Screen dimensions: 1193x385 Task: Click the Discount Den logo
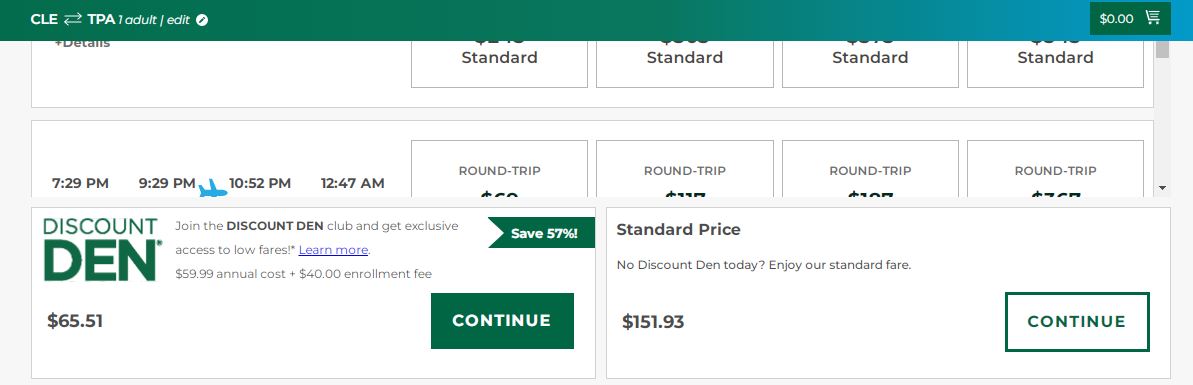coord(102,249)
